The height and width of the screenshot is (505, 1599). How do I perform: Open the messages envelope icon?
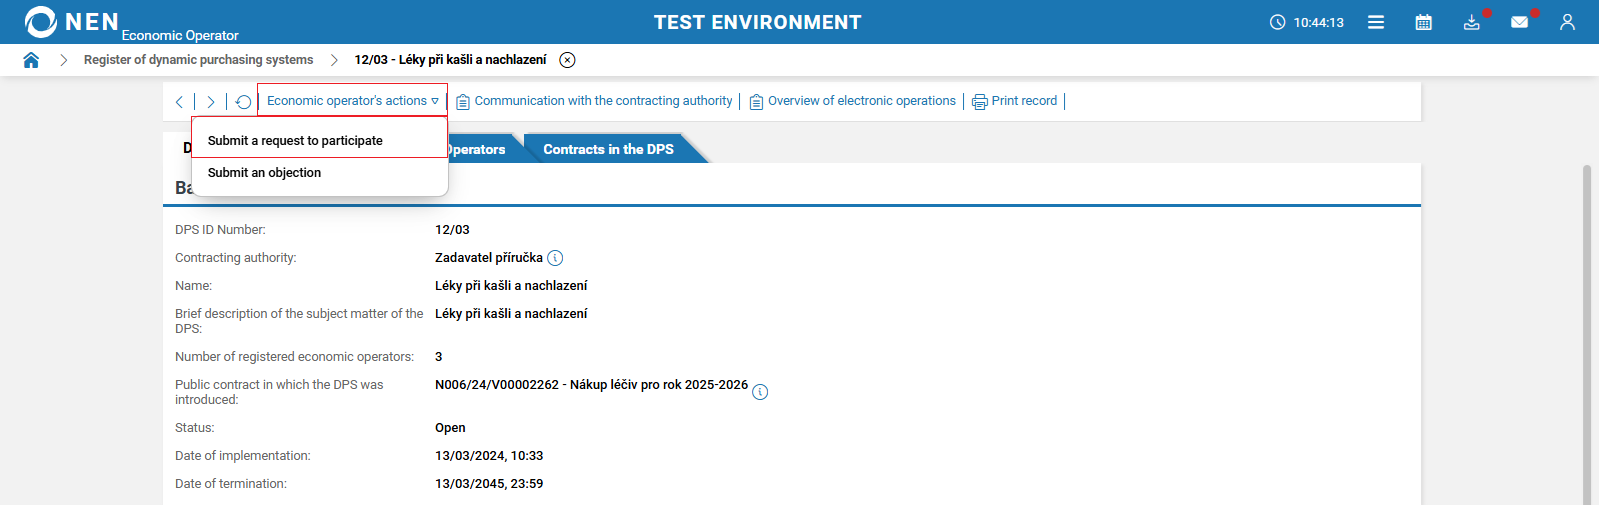coord(1519,22)
